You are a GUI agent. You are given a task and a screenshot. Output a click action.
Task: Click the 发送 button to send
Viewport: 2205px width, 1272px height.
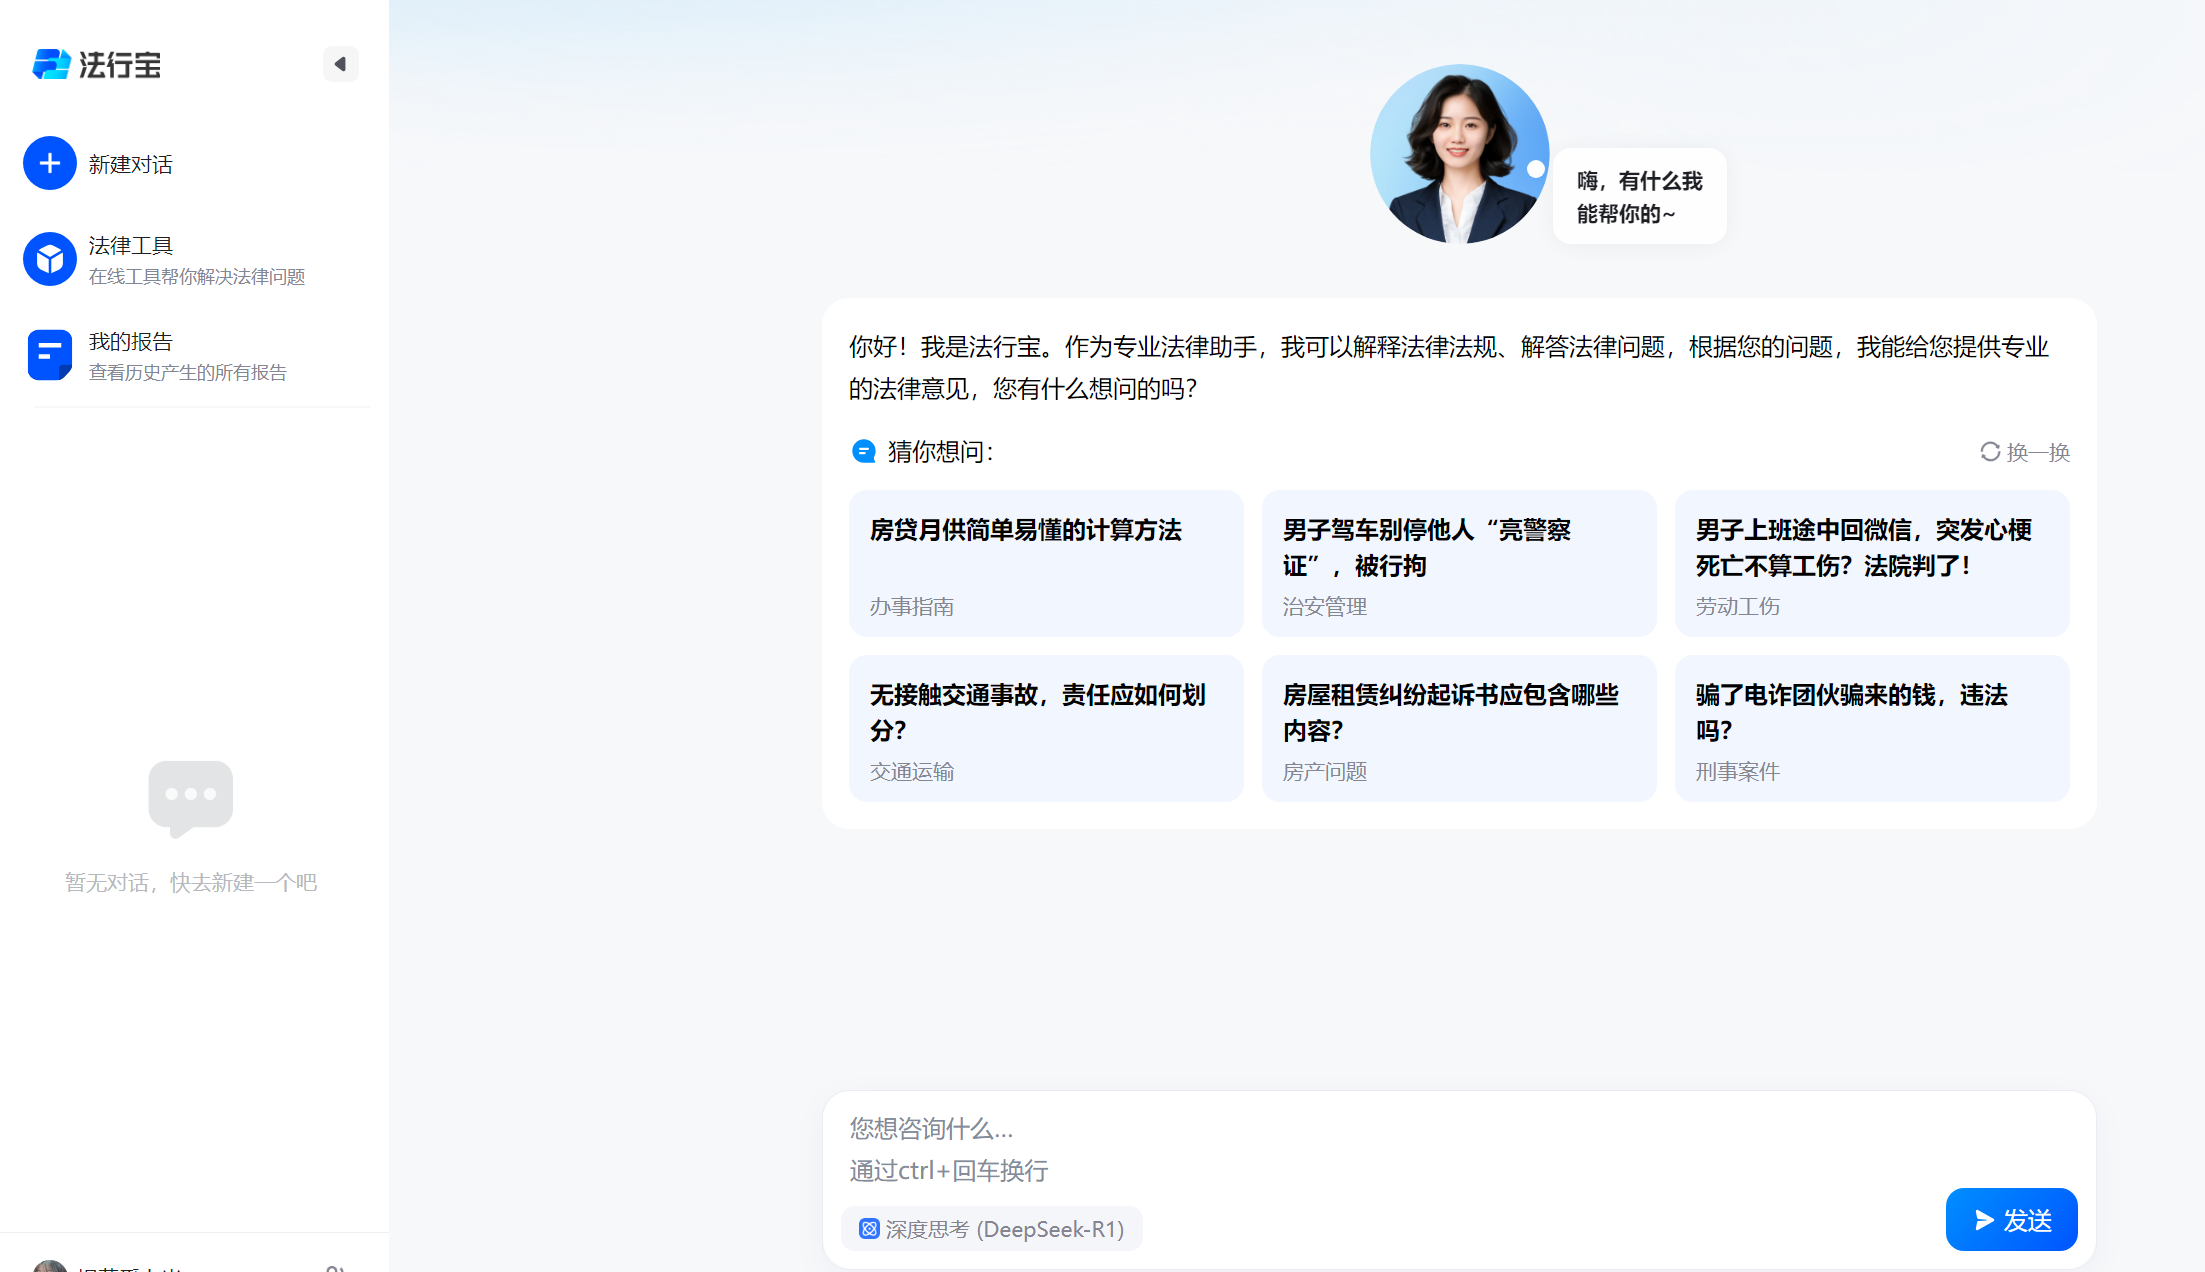tap(2012, 1219)
